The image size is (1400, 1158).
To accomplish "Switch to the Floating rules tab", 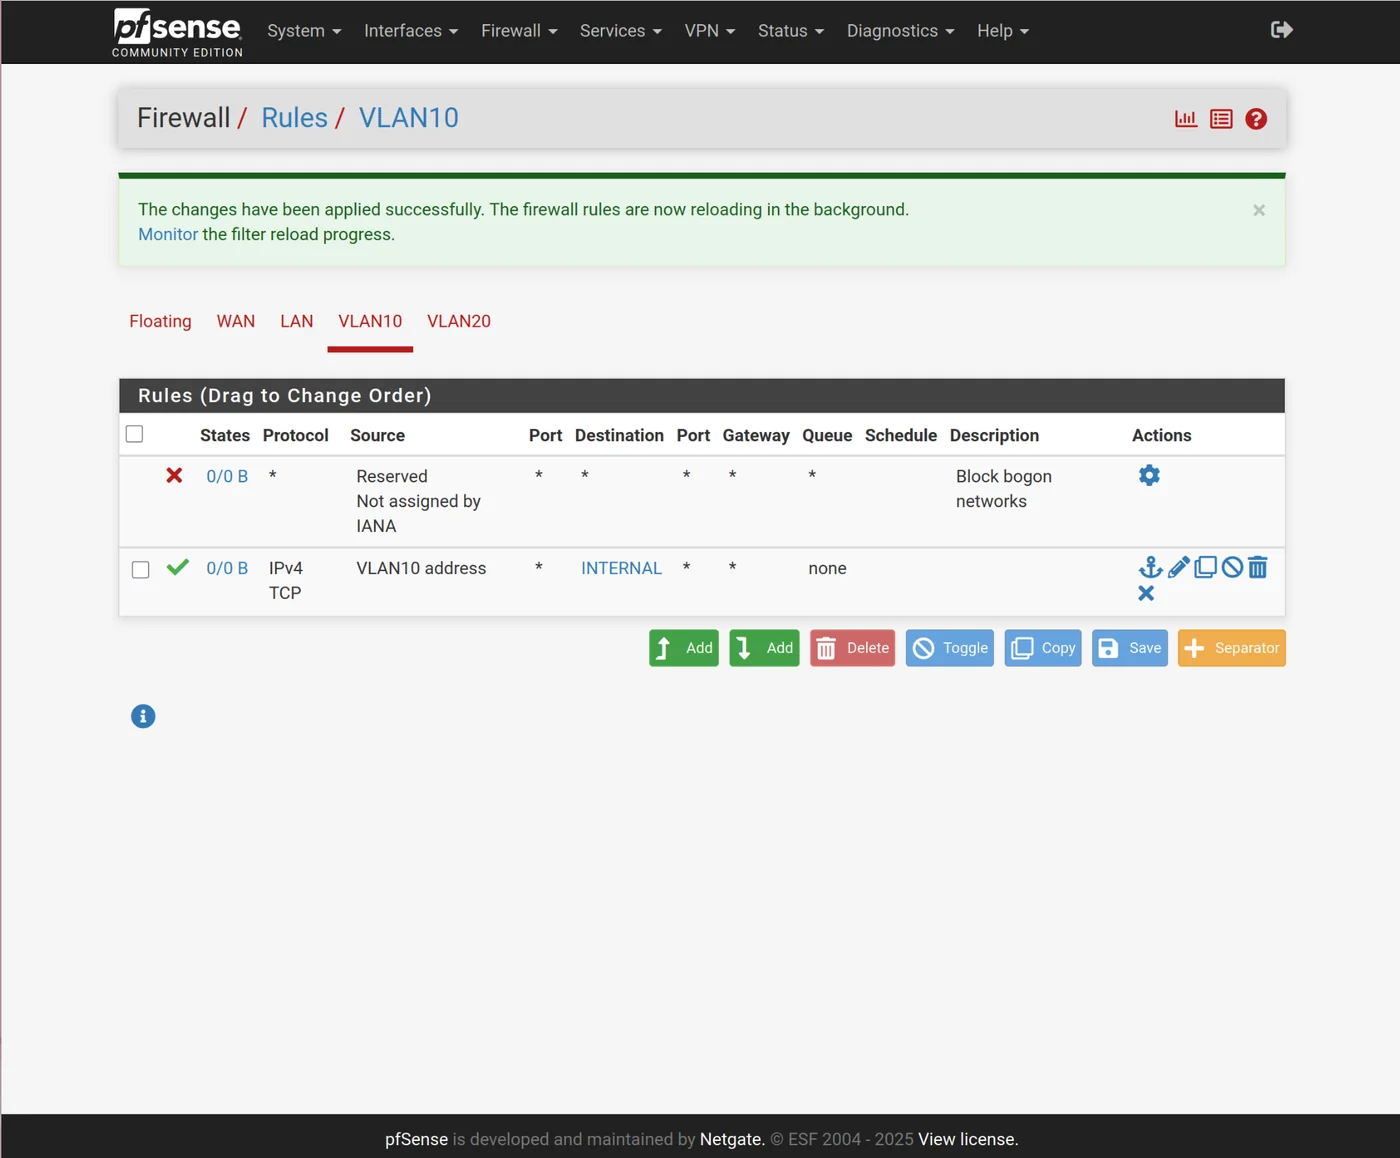I will [x=160, y=321].
